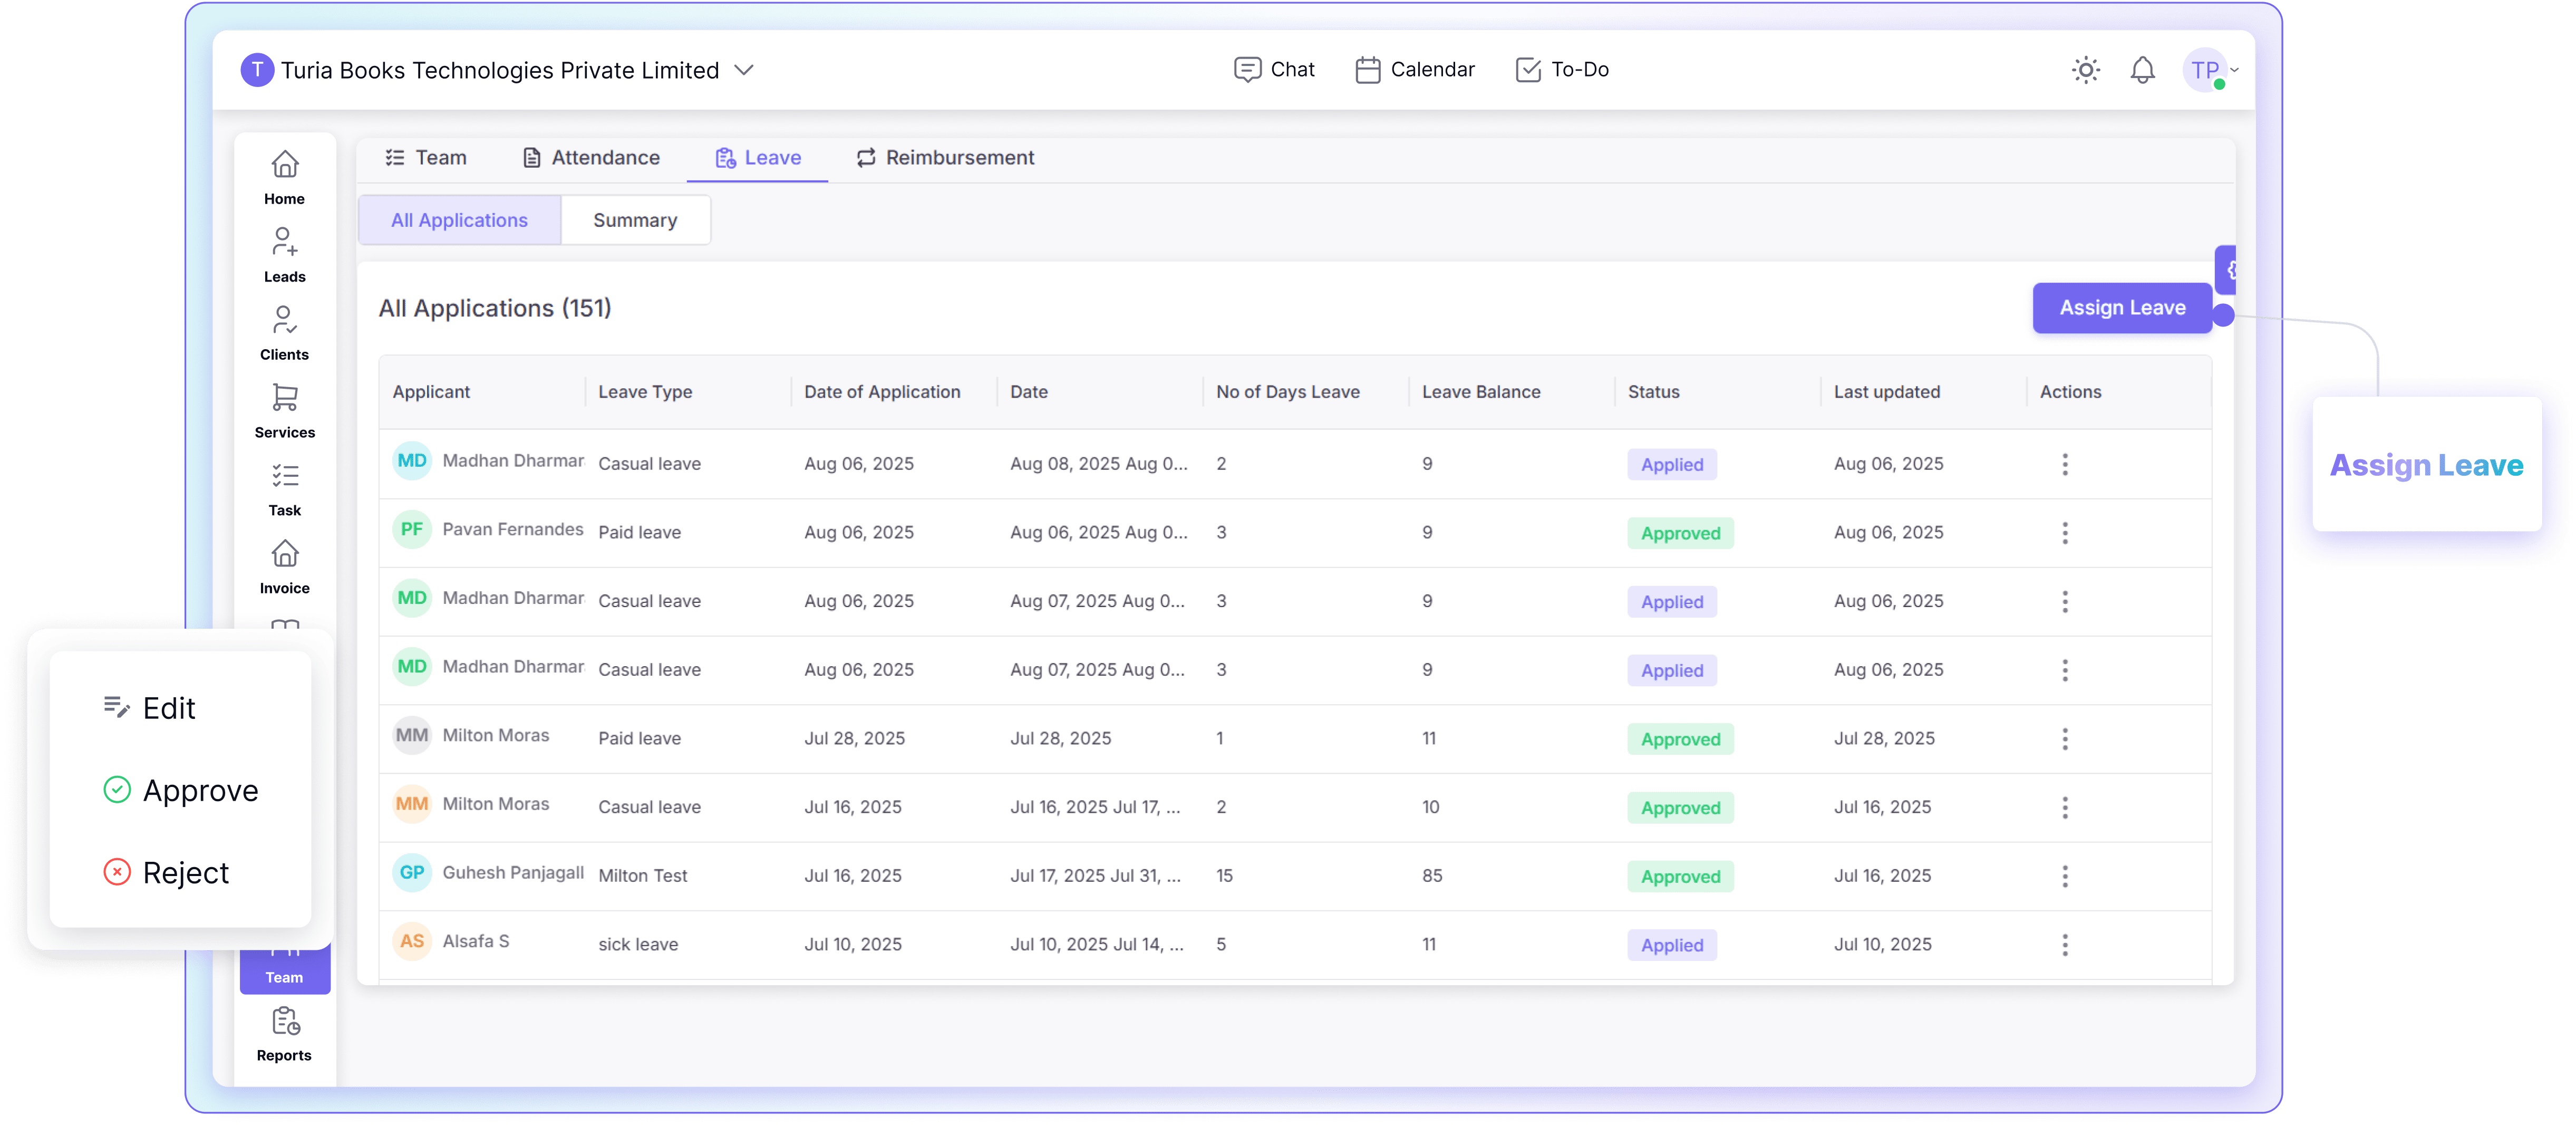The width and height of the screenshot is (2576, 1125).
Task: Switch to the Summary view toggle
Action: (x=635, y=220)
